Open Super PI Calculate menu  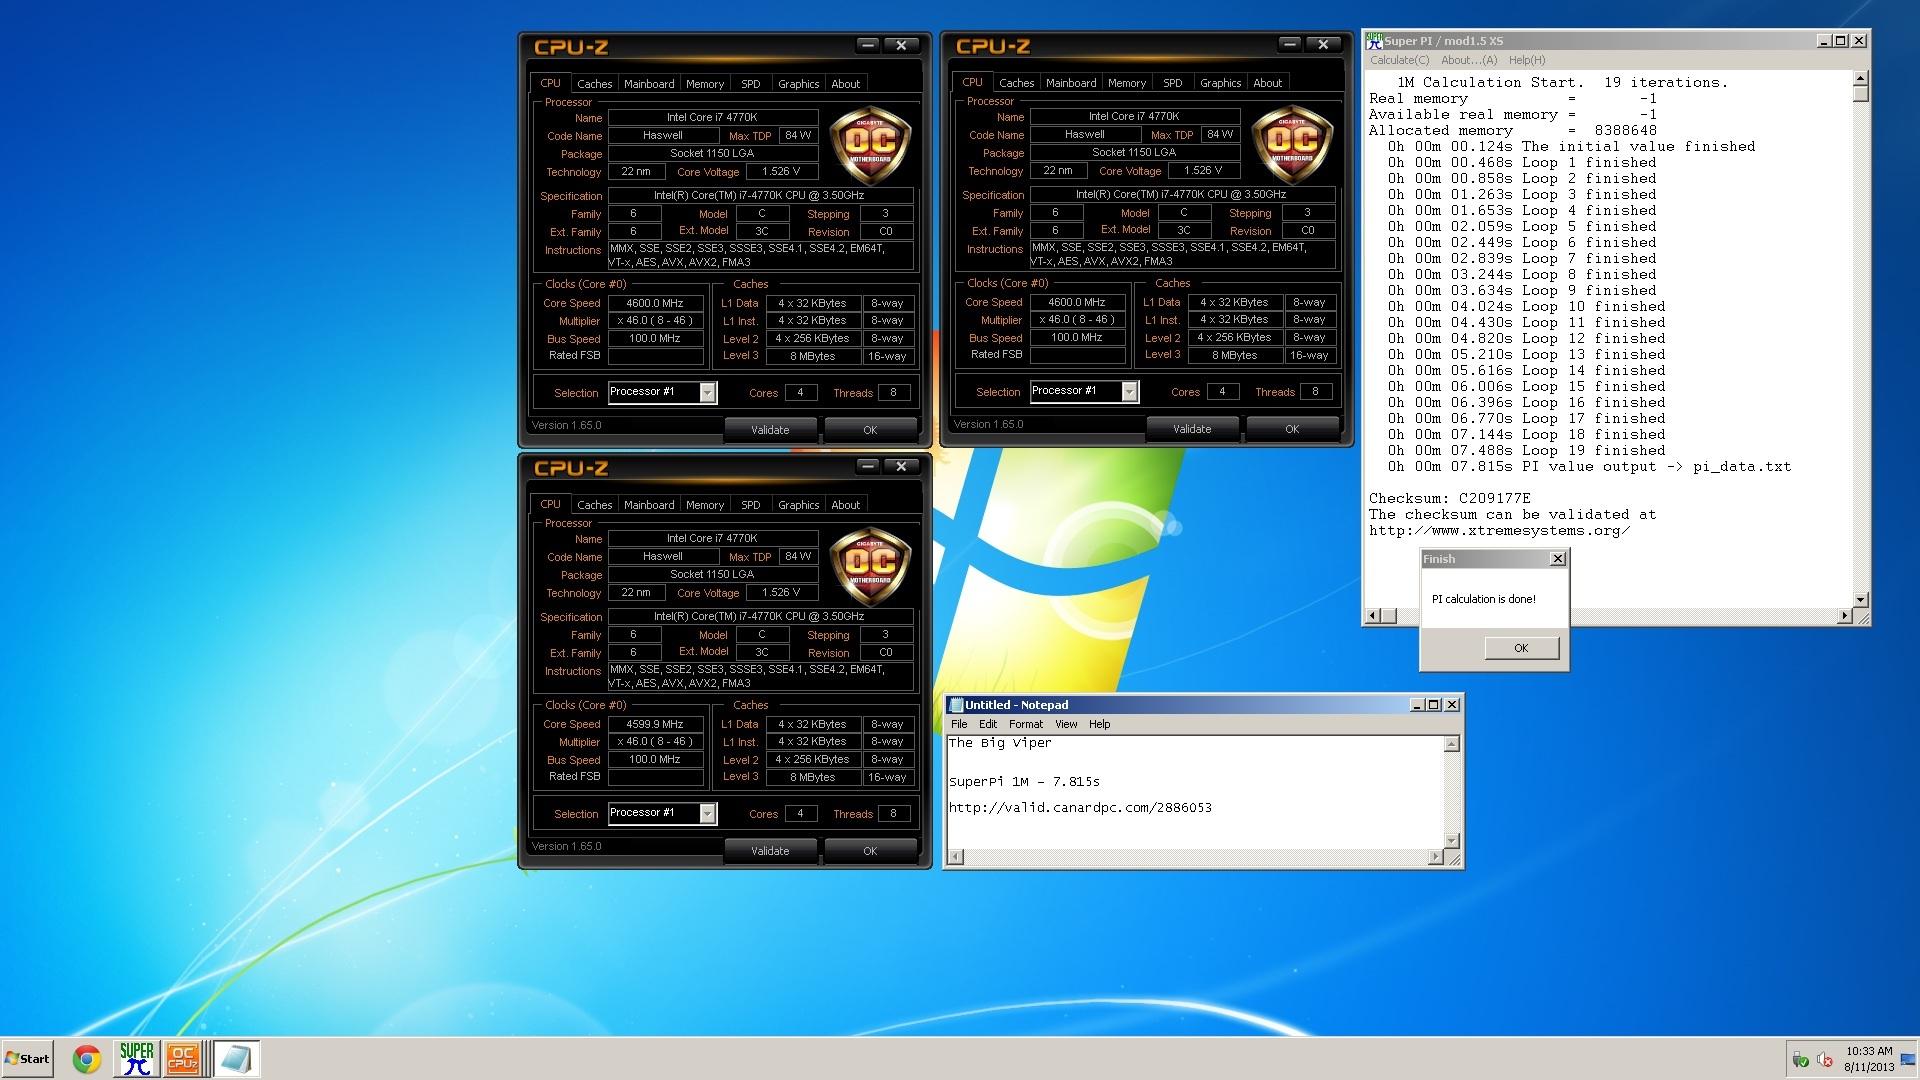click(x=1399, y=60)
